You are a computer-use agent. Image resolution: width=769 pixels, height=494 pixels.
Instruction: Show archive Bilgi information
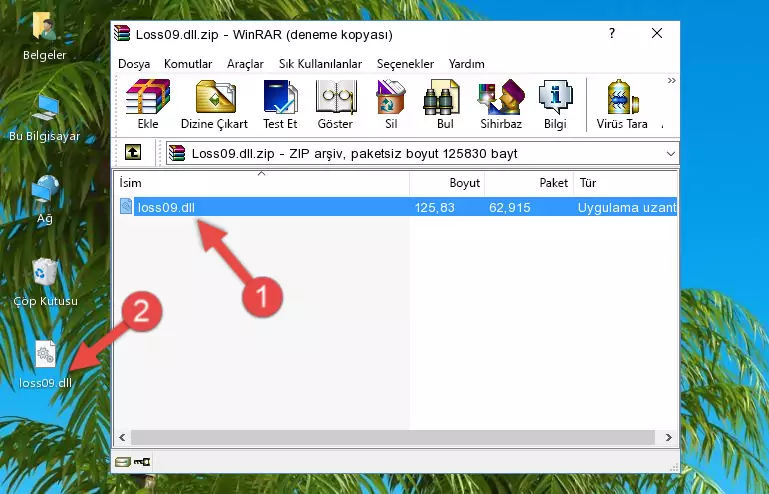(x=555, y=104)
